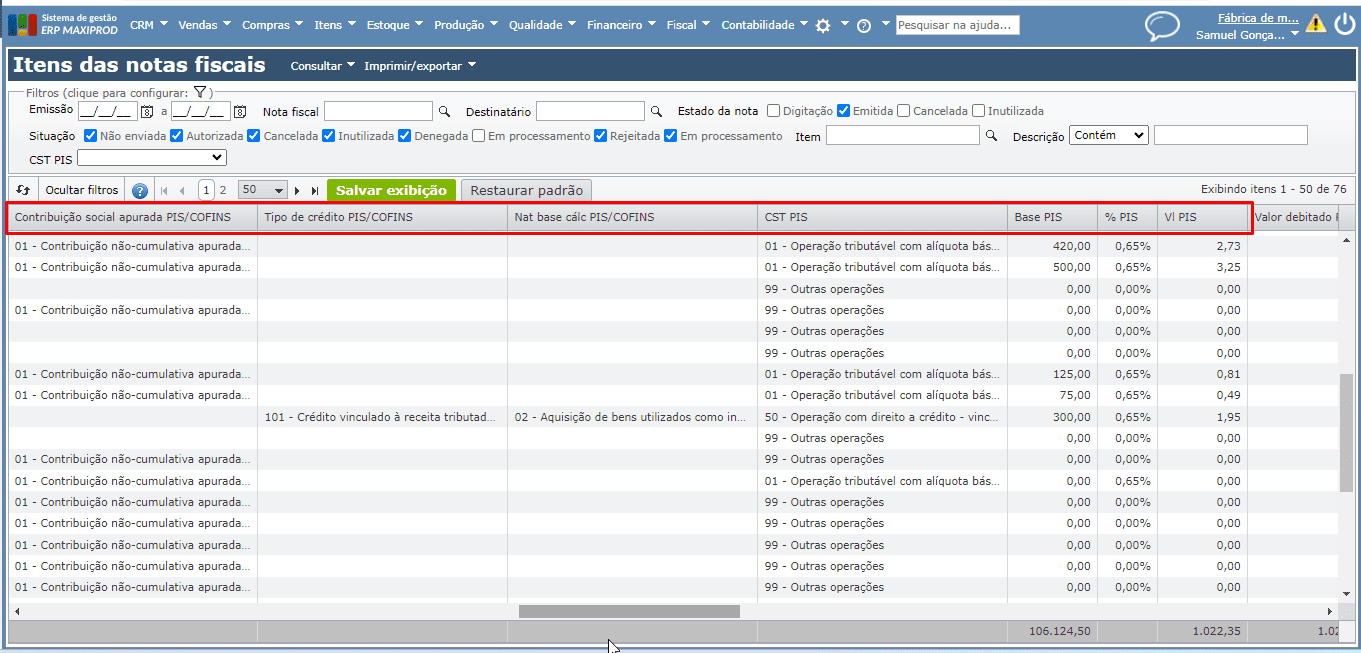This screenshot has height=653, width=1361.
Task: Open the page size 50 dropdown
Action: coord(263,190)
